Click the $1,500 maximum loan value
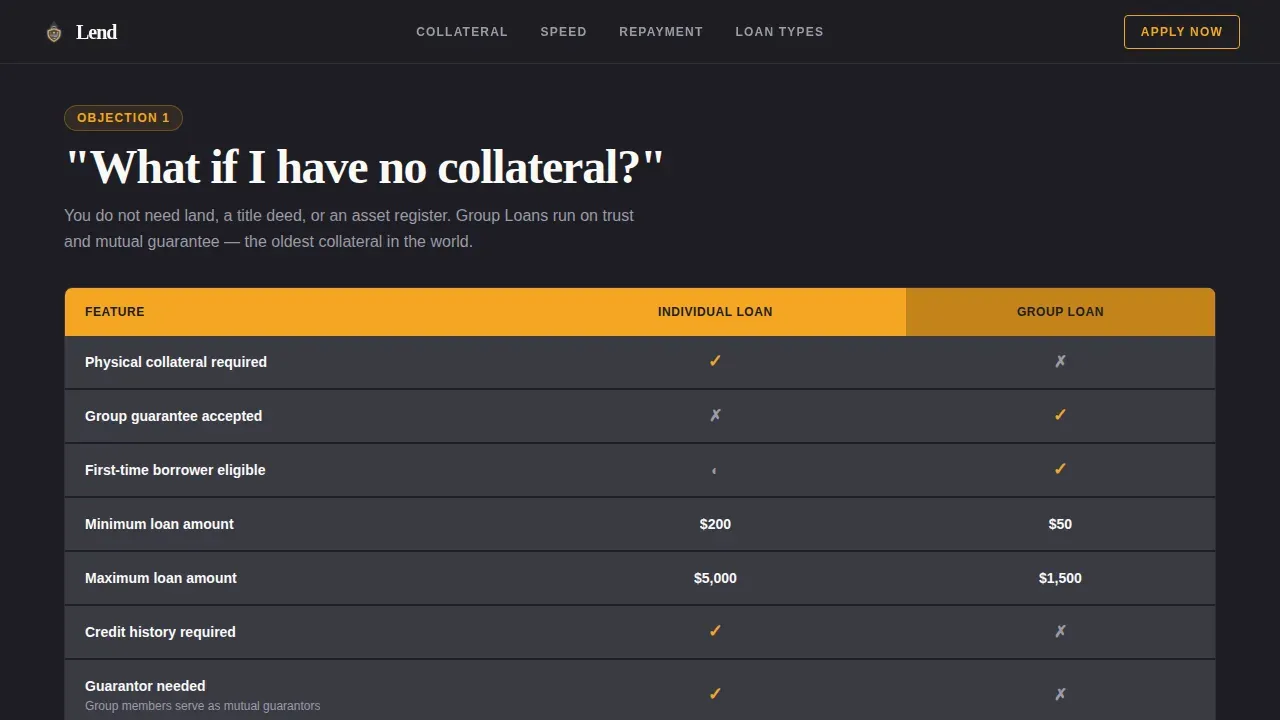Viewport: 1280px width, 720px height. tap(1060, 578)
